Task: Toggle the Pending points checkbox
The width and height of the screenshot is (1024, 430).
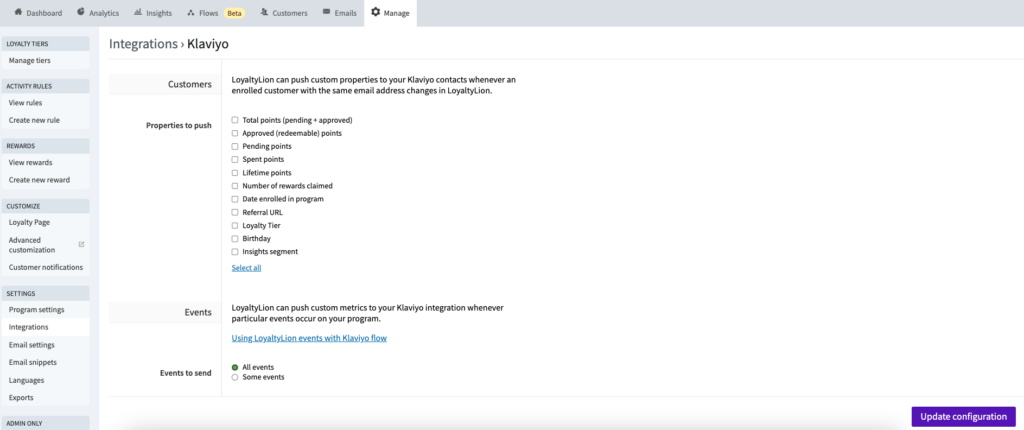Action: pos(235,146)
